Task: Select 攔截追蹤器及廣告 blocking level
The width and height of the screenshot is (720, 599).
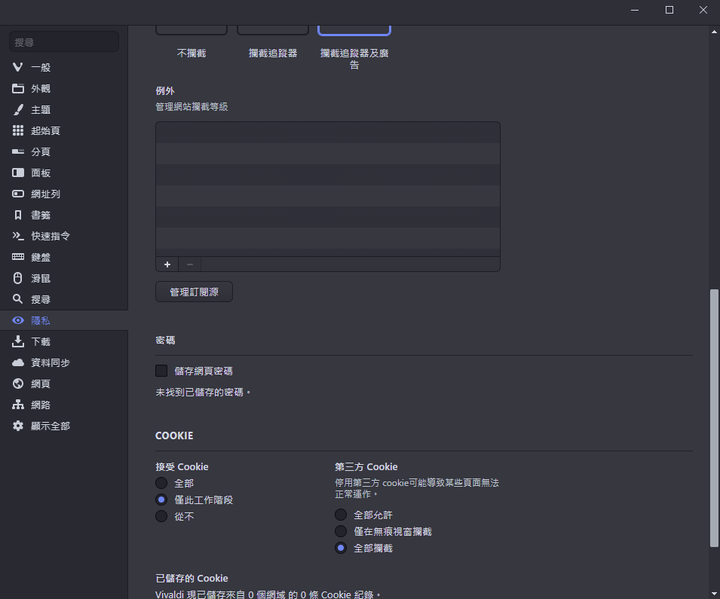Action: [x=354, y=59]
